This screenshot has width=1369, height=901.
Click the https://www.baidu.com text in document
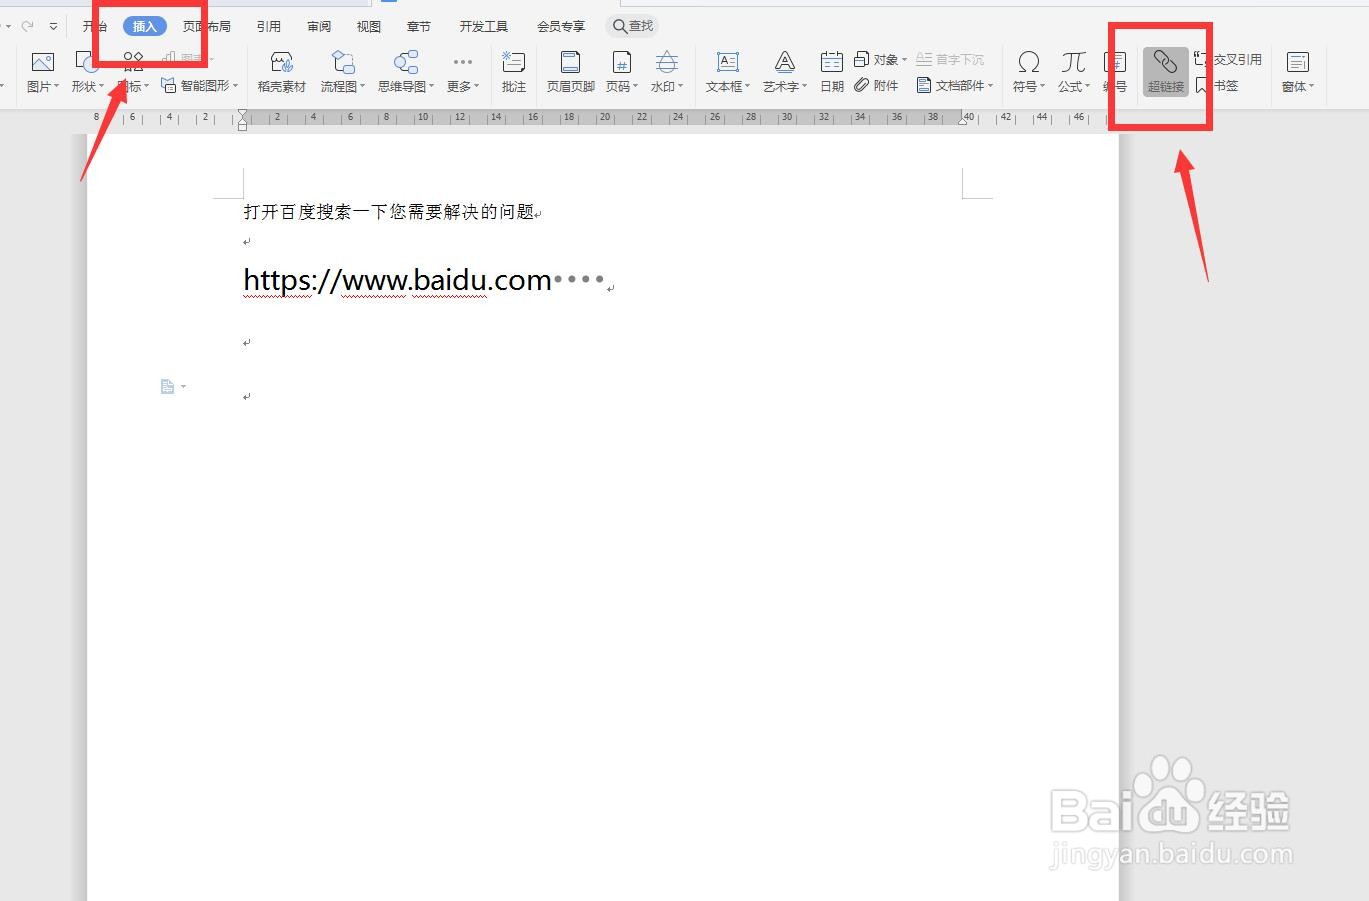(397, 280)
